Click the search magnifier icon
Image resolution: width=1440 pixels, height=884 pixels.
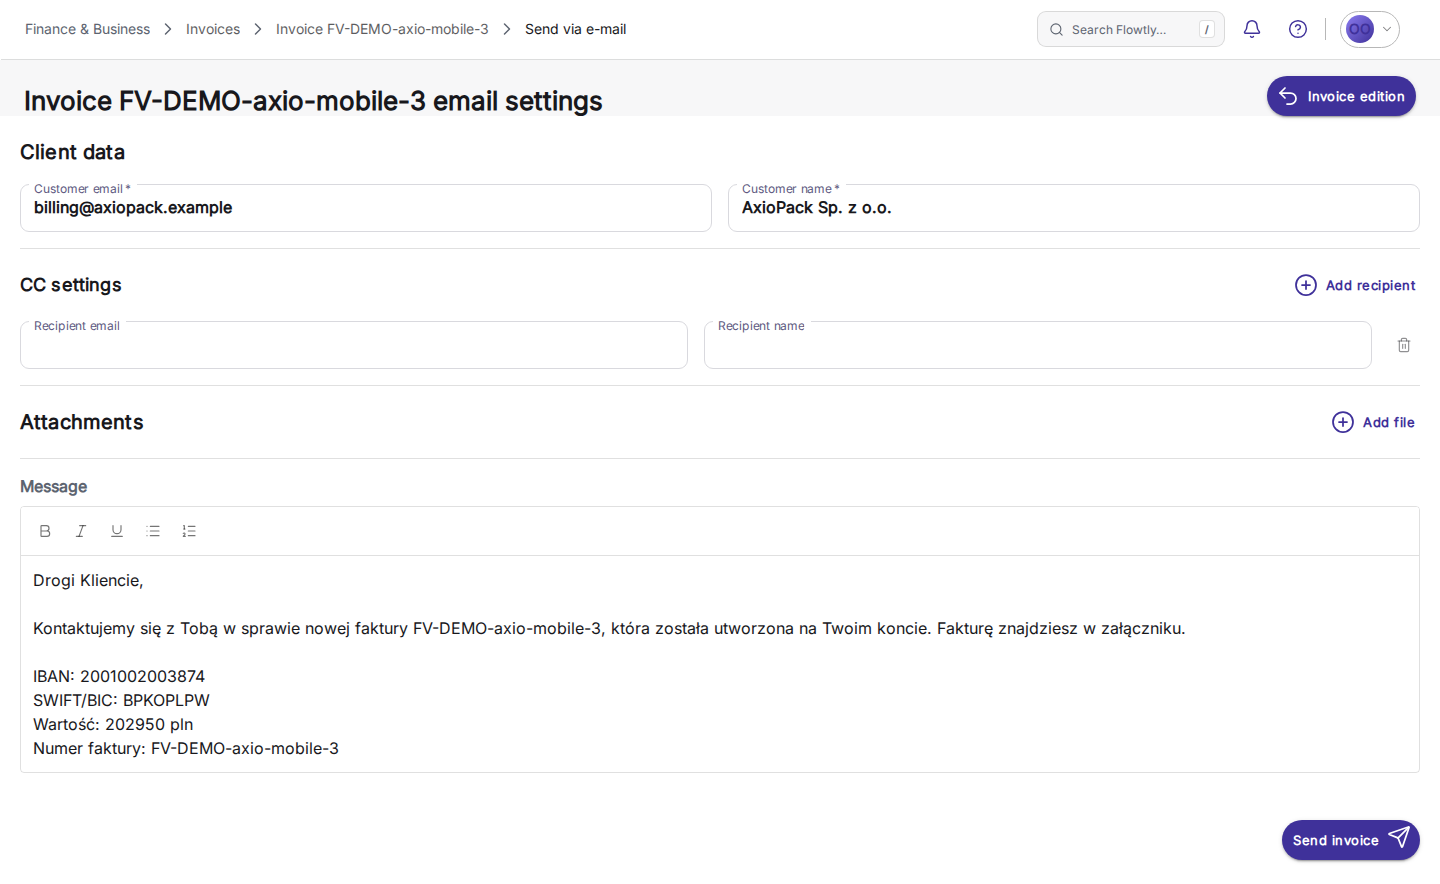(x=1056, y=30)
